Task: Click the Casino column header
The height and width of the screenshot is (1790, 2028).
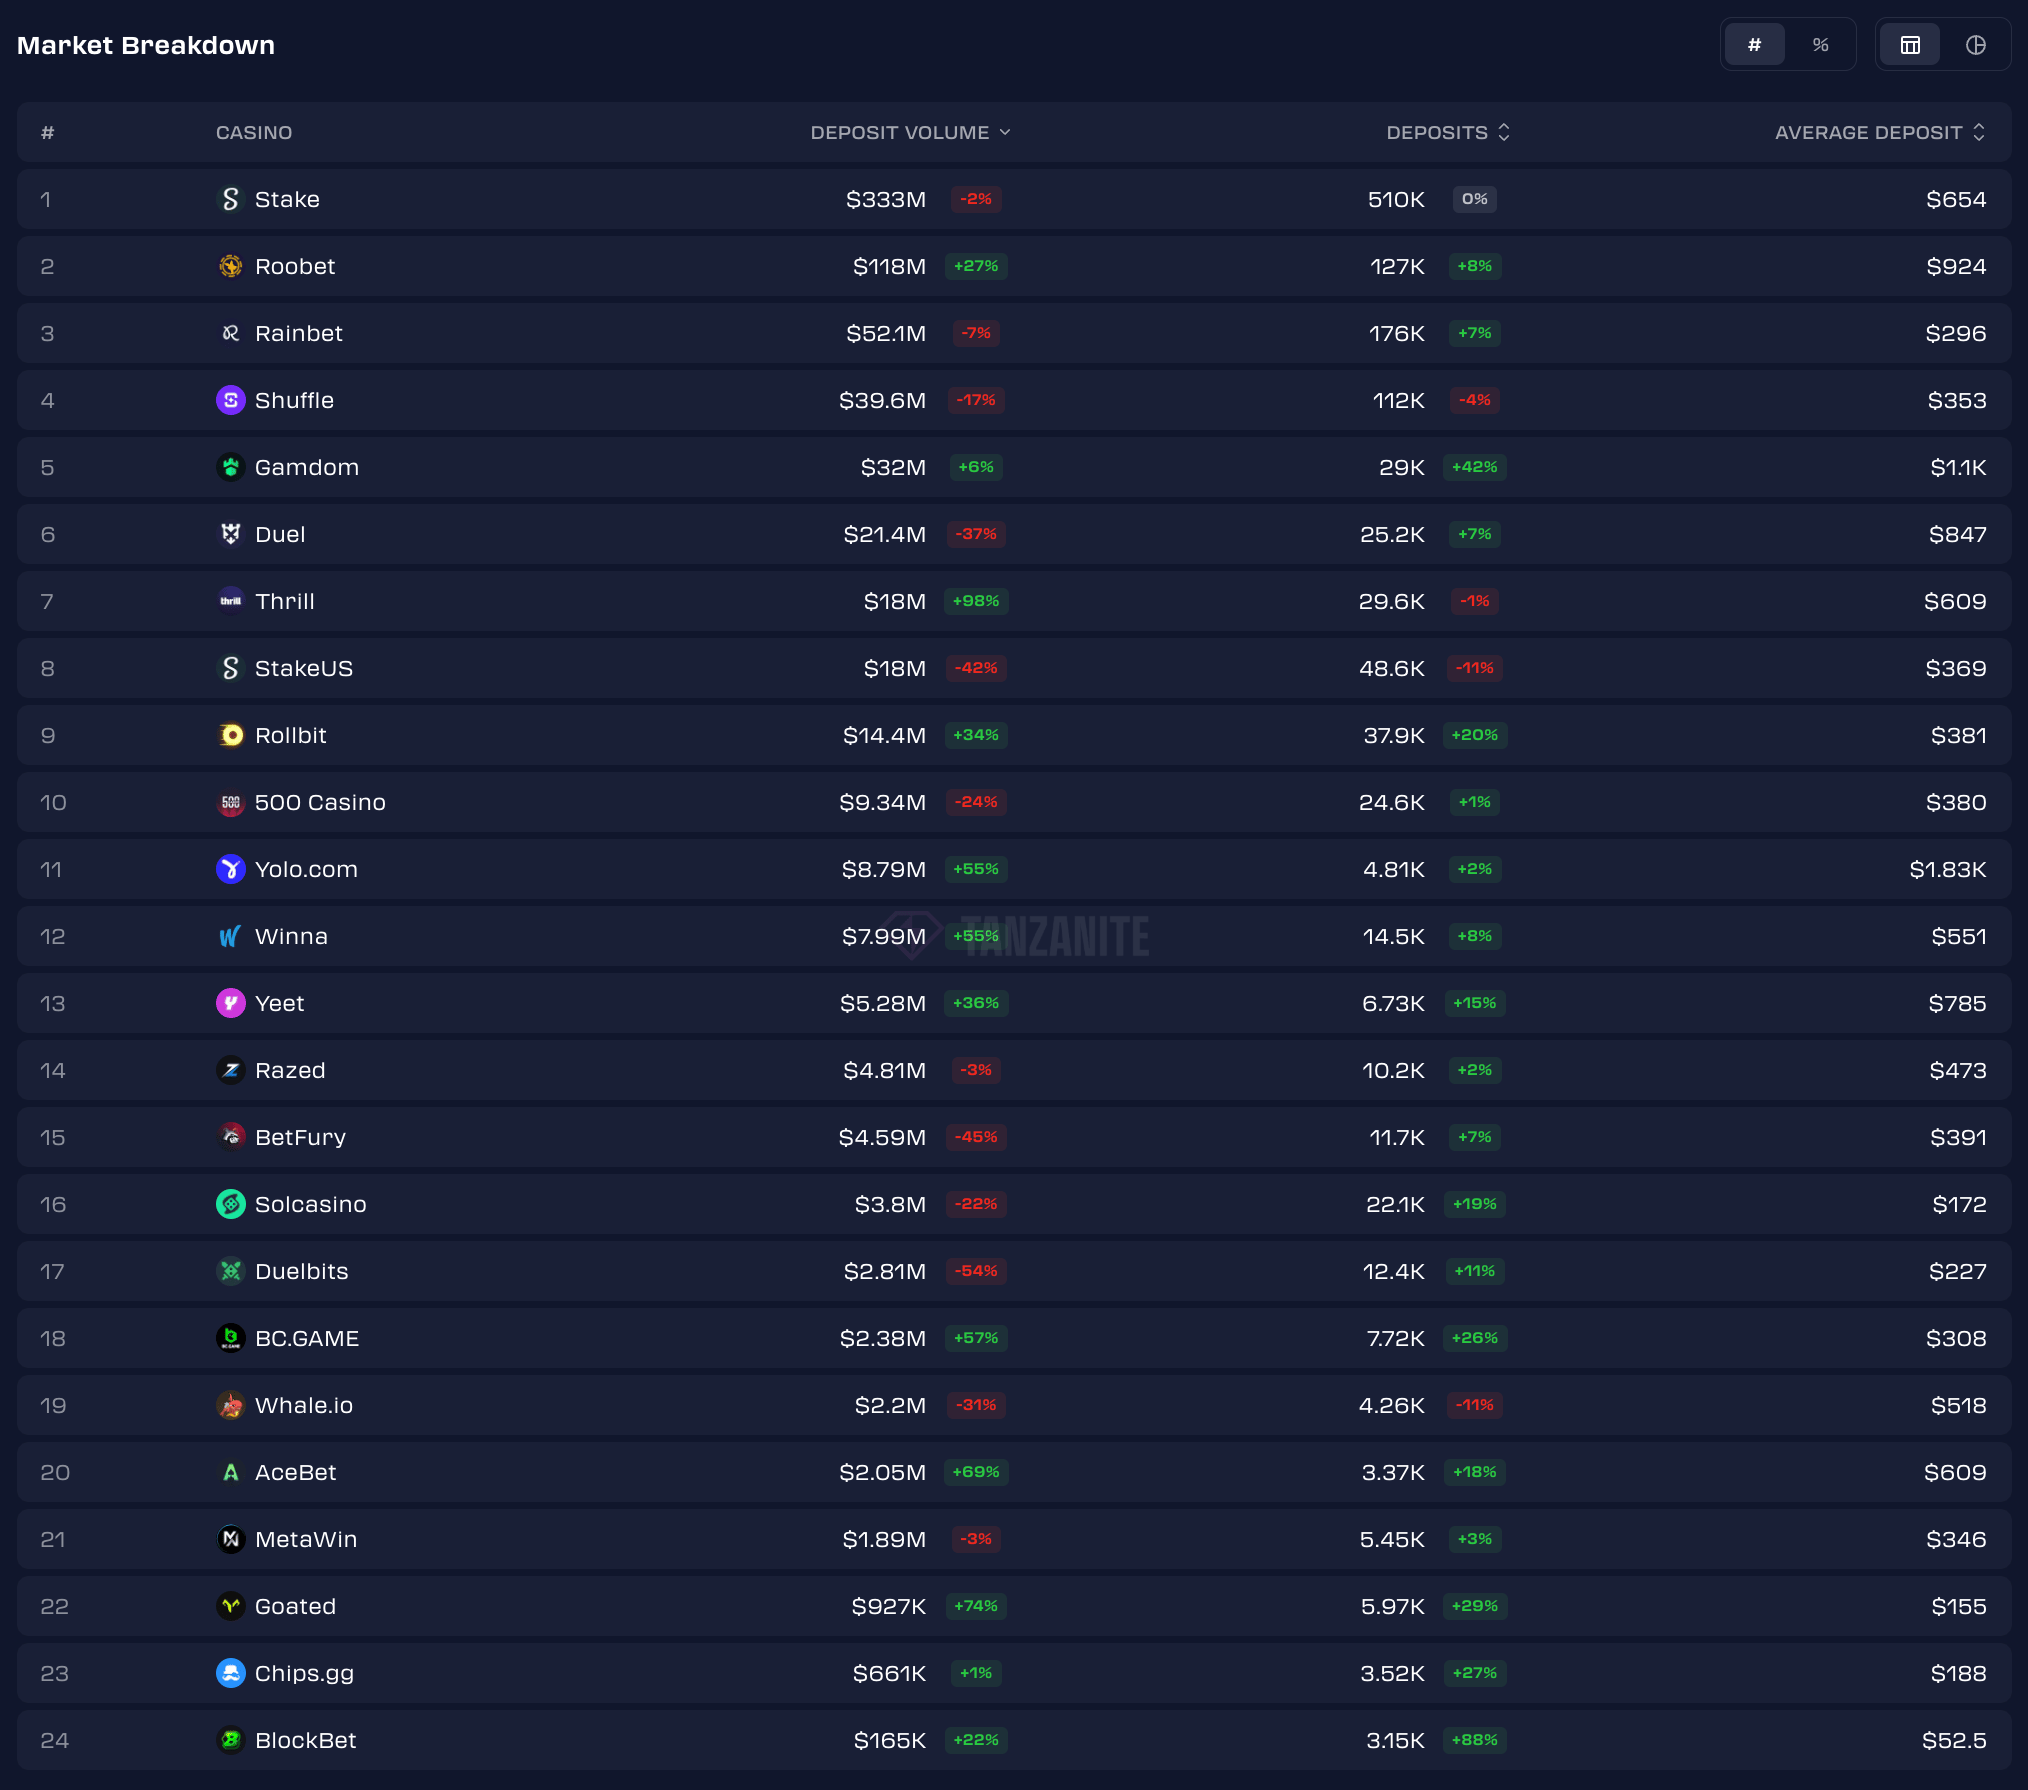Action: 254,132
